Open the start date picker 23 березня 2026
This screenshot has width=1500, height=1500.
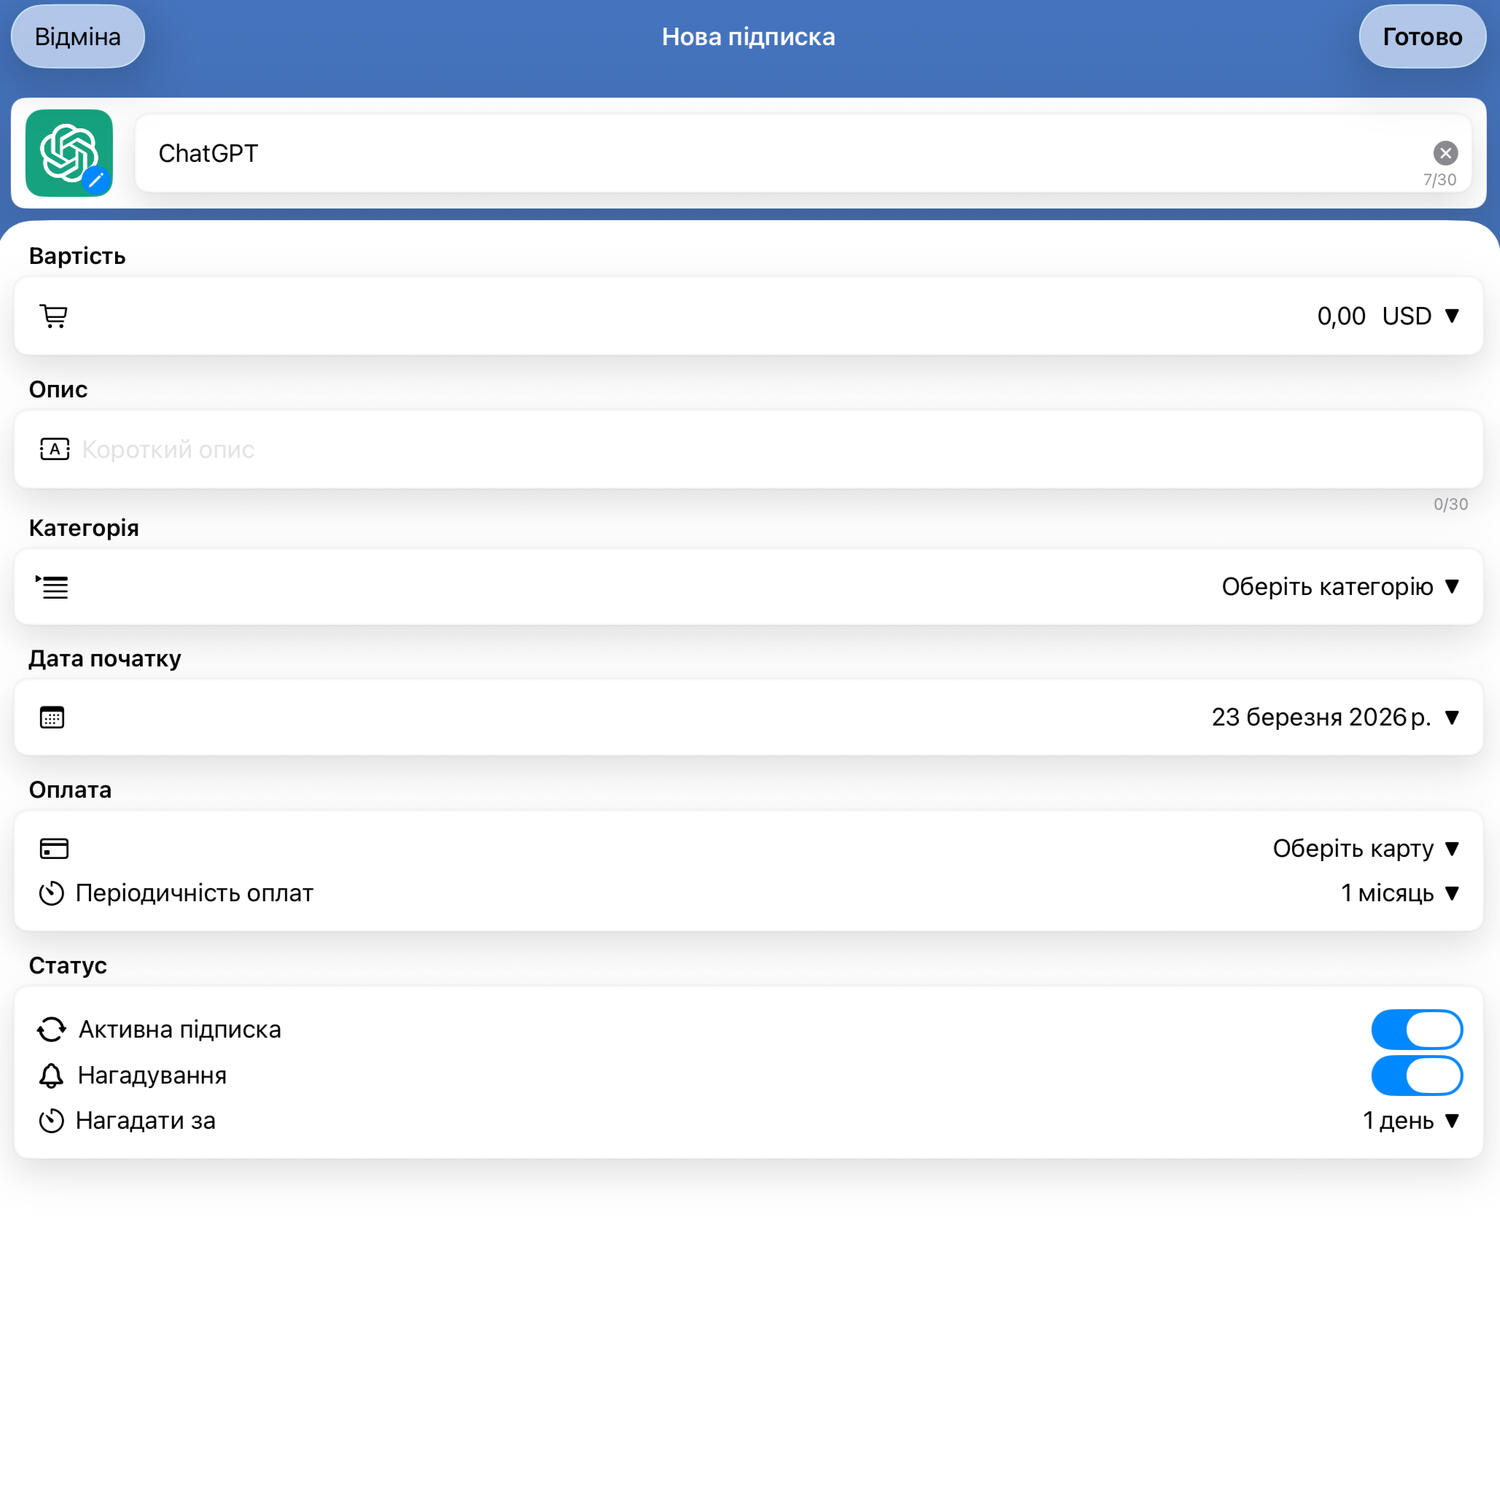(x=1334, y=717)
